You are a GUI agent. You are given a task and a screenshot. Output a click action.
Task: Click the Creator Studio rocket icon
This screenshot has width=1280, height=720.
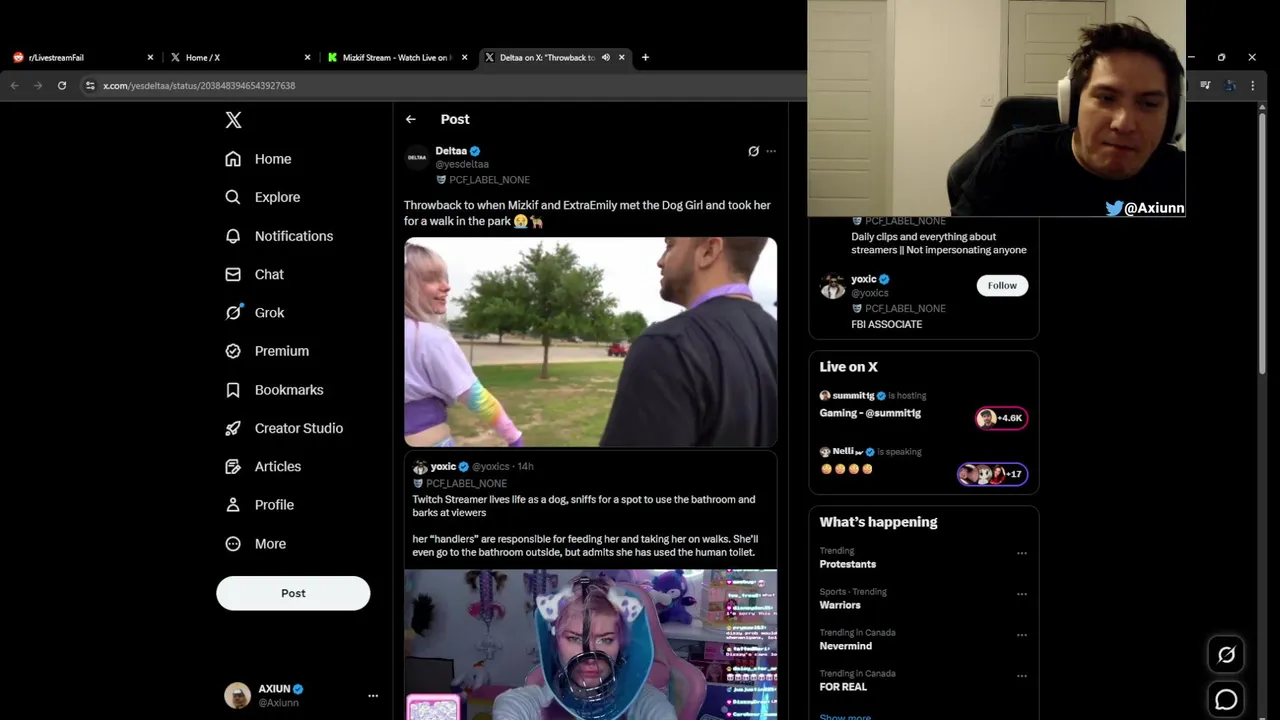[x=233, y=428]
